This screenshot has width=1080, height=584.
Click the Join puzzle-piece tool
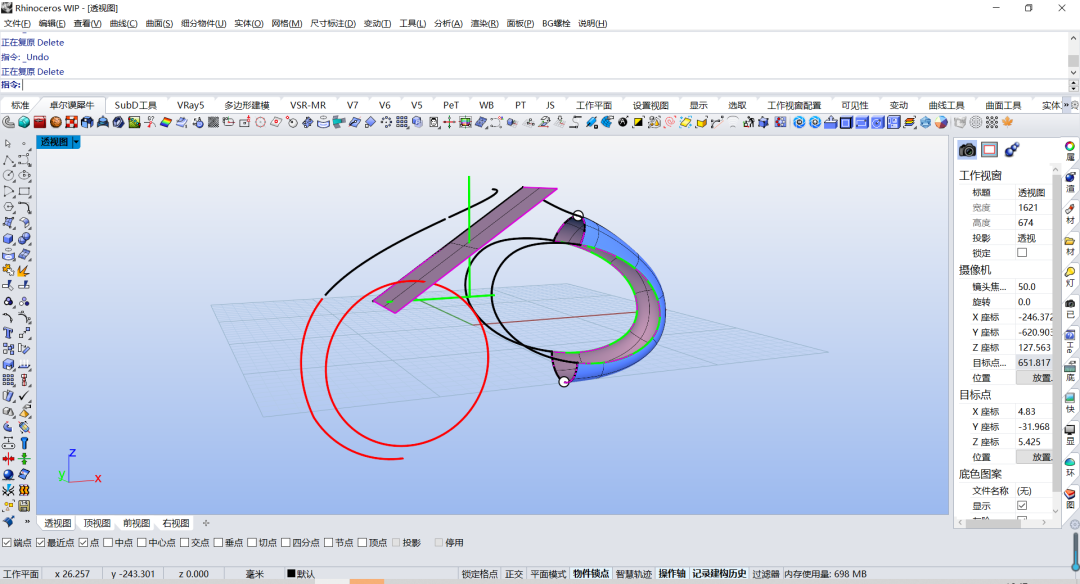coord(8,271)
